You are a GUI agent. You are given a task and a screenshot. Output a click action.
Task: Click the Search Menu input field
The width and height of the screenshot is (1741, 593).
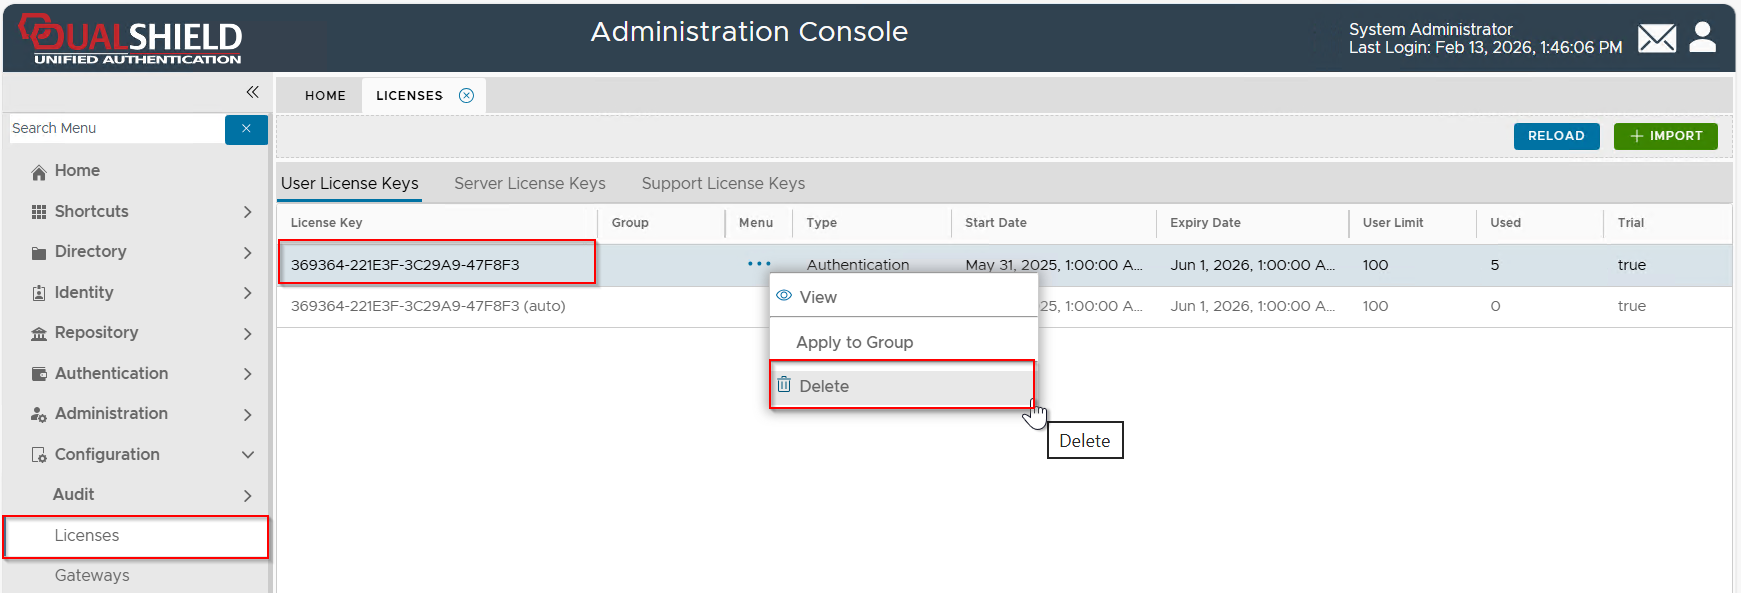pyautogui.click(x=115, y=129)
